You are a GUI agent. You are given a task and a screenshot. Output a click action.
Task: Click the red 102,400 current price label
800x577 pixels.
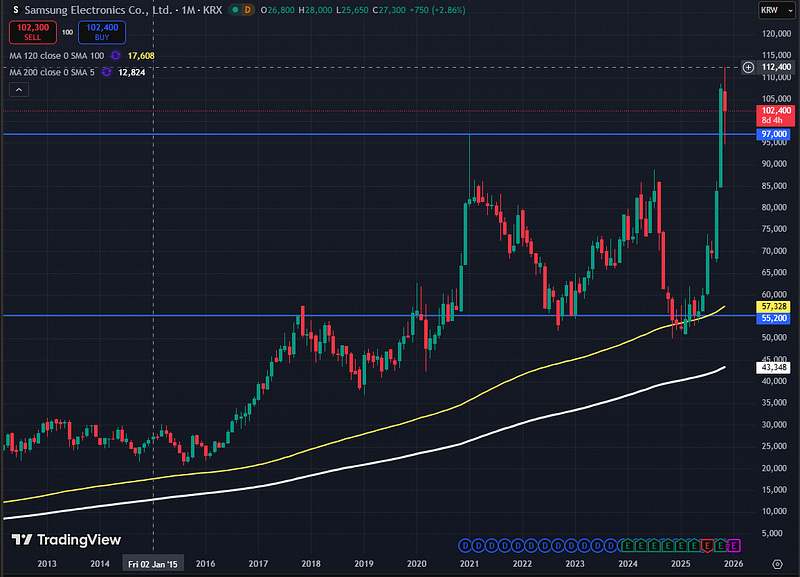(x=776, y=115)
